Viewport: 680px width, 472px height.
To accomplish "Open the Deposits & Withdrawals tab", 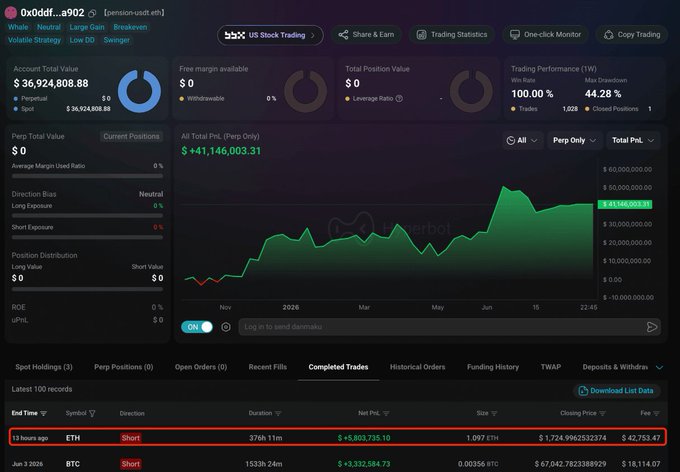I will 615,367.
